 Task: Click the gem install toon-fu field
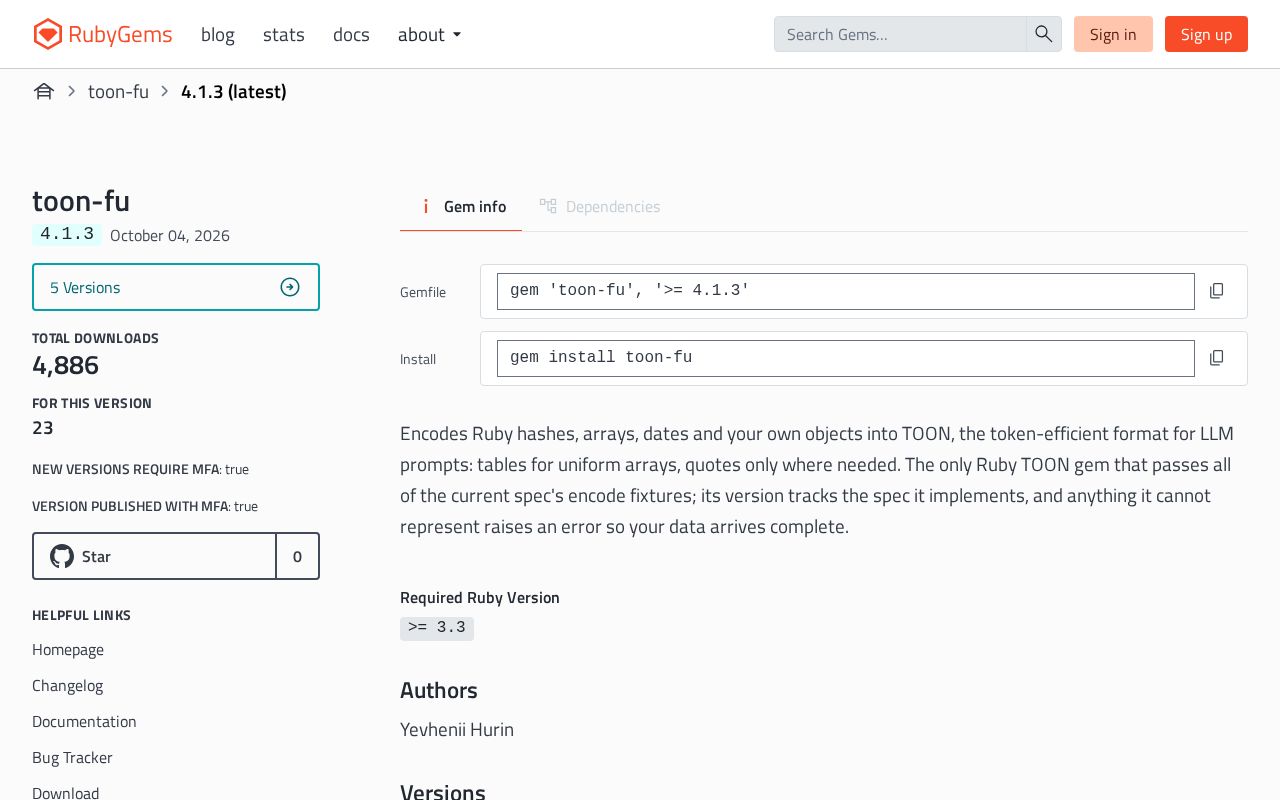coord(846,358)
